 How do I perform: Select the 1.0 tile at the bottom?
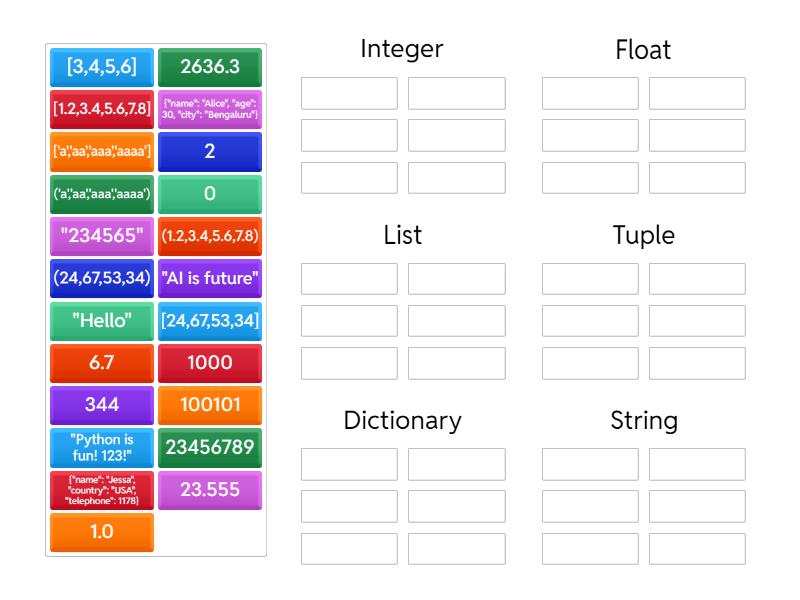point(101,533)
